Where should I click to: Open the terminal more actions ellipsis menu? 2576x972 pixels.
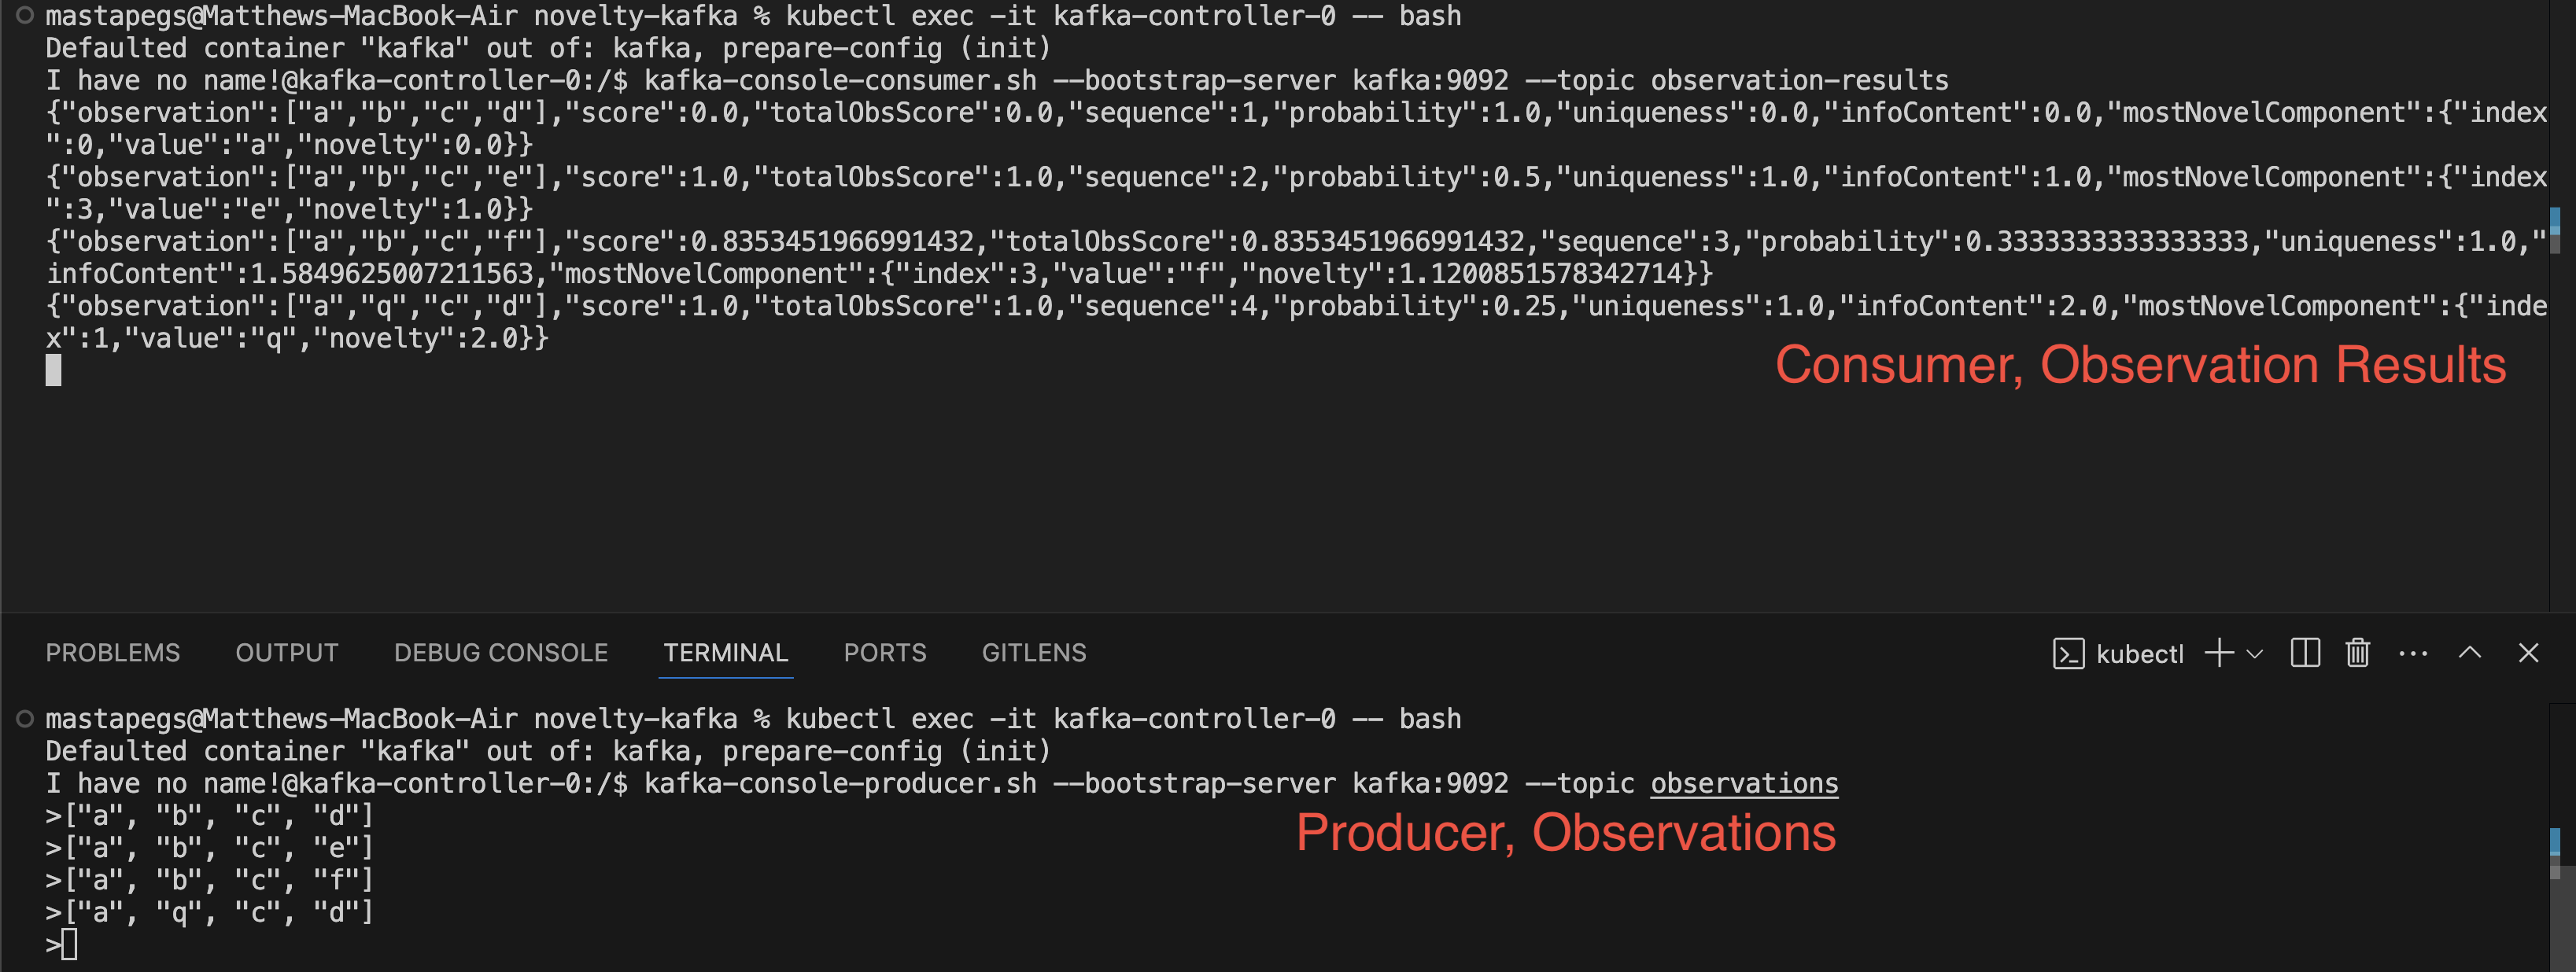[2413, 654]
